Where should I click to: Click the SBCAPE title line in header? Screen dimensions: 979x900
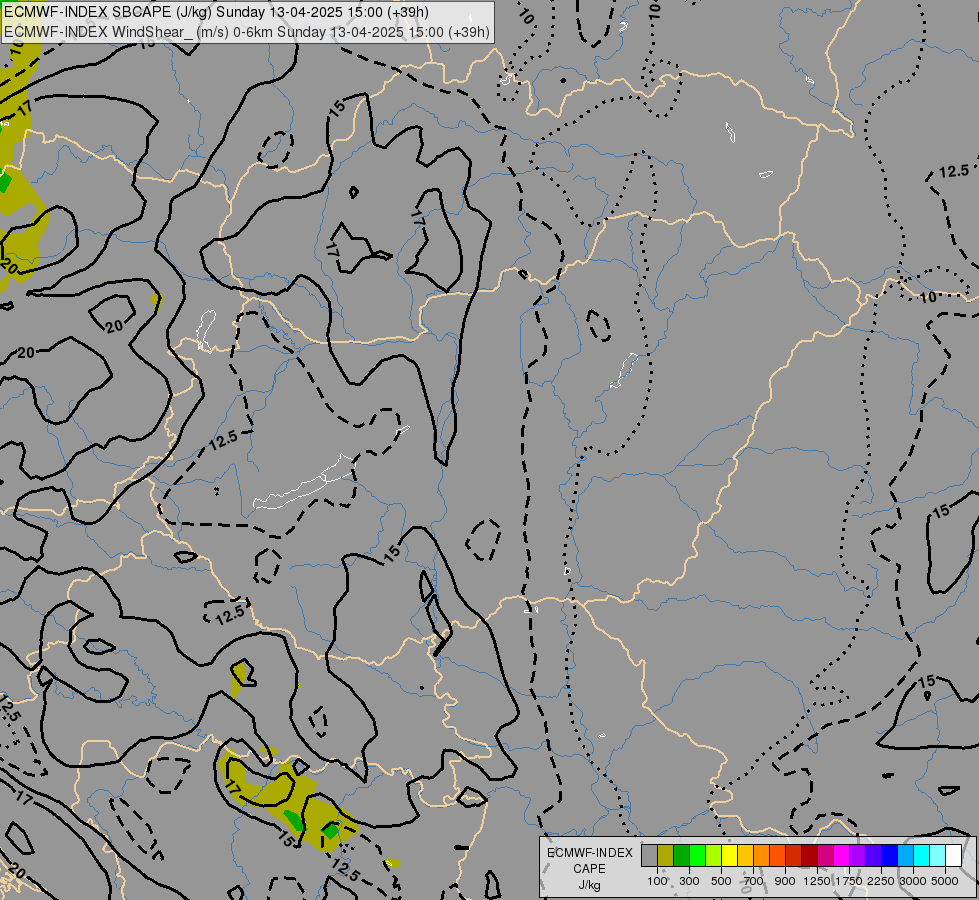[216, 12]
